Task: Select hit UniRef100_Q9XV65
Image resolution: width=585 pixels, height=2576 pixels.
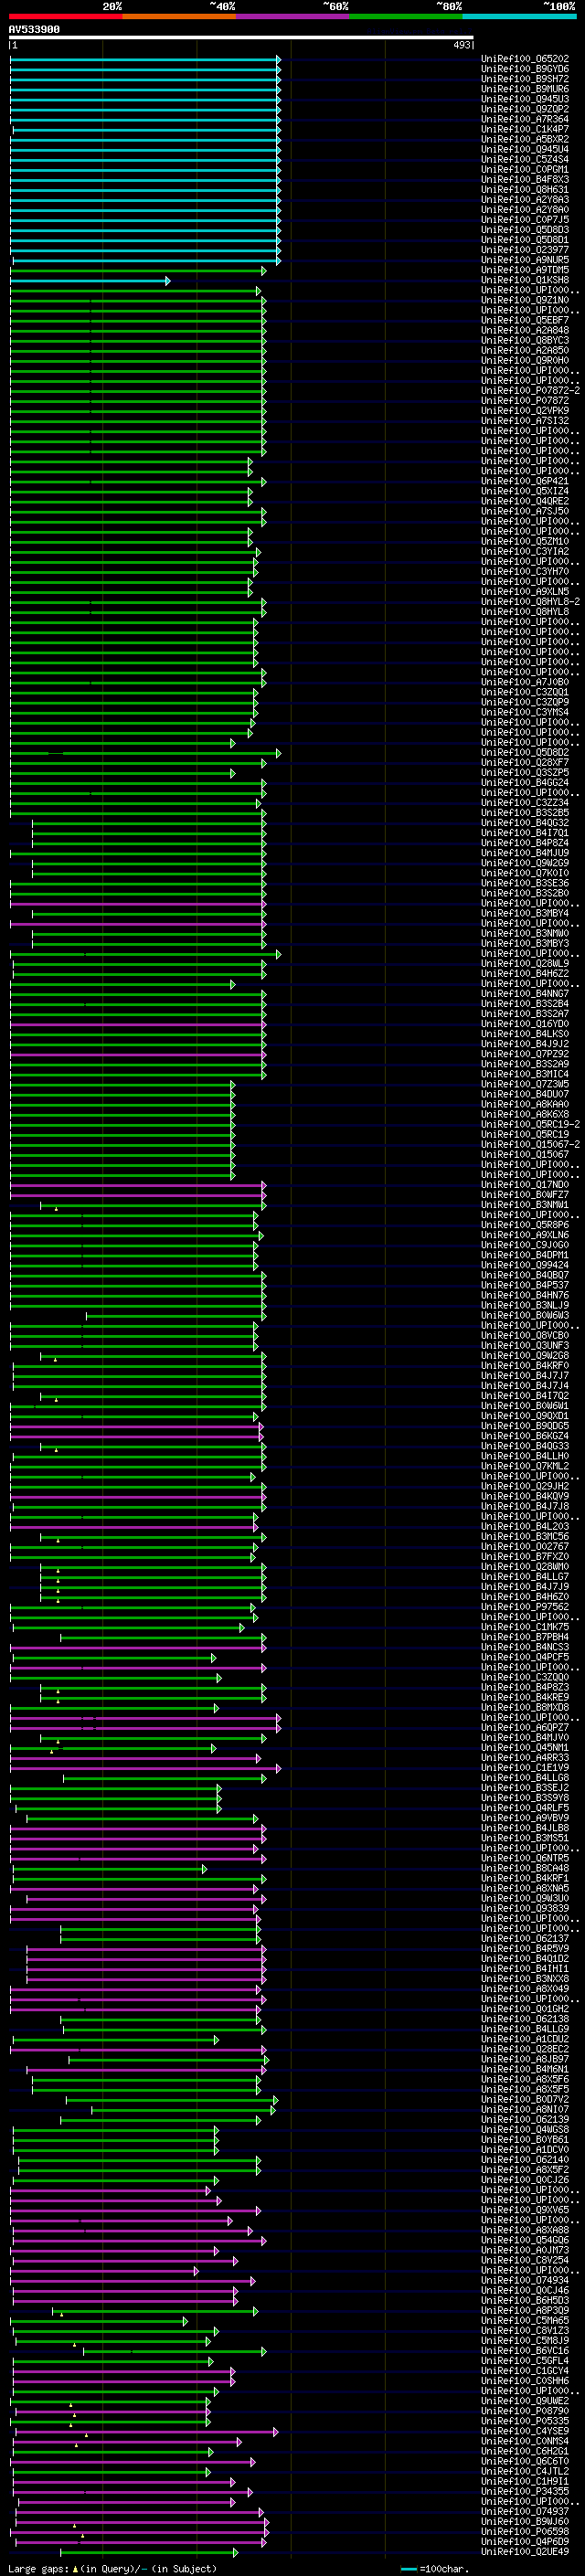Action: tap(525, 2210)
